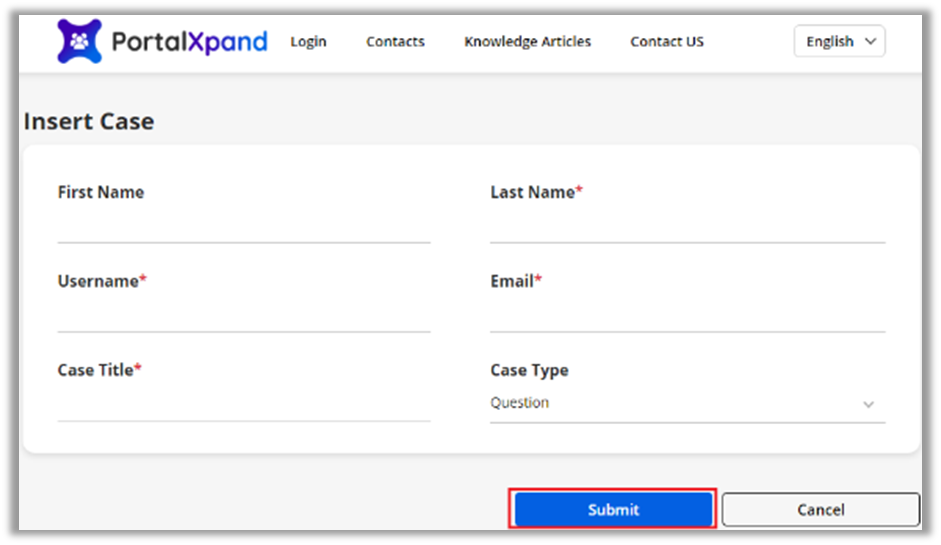Open the English language dropdown
941x545 pixels.
(838, 42)
